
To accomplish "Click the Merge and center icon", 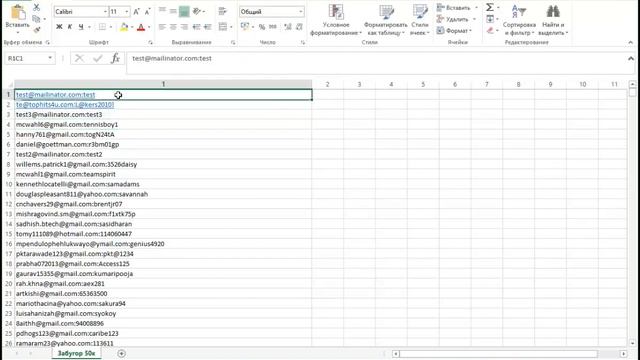I will [222, 27].
